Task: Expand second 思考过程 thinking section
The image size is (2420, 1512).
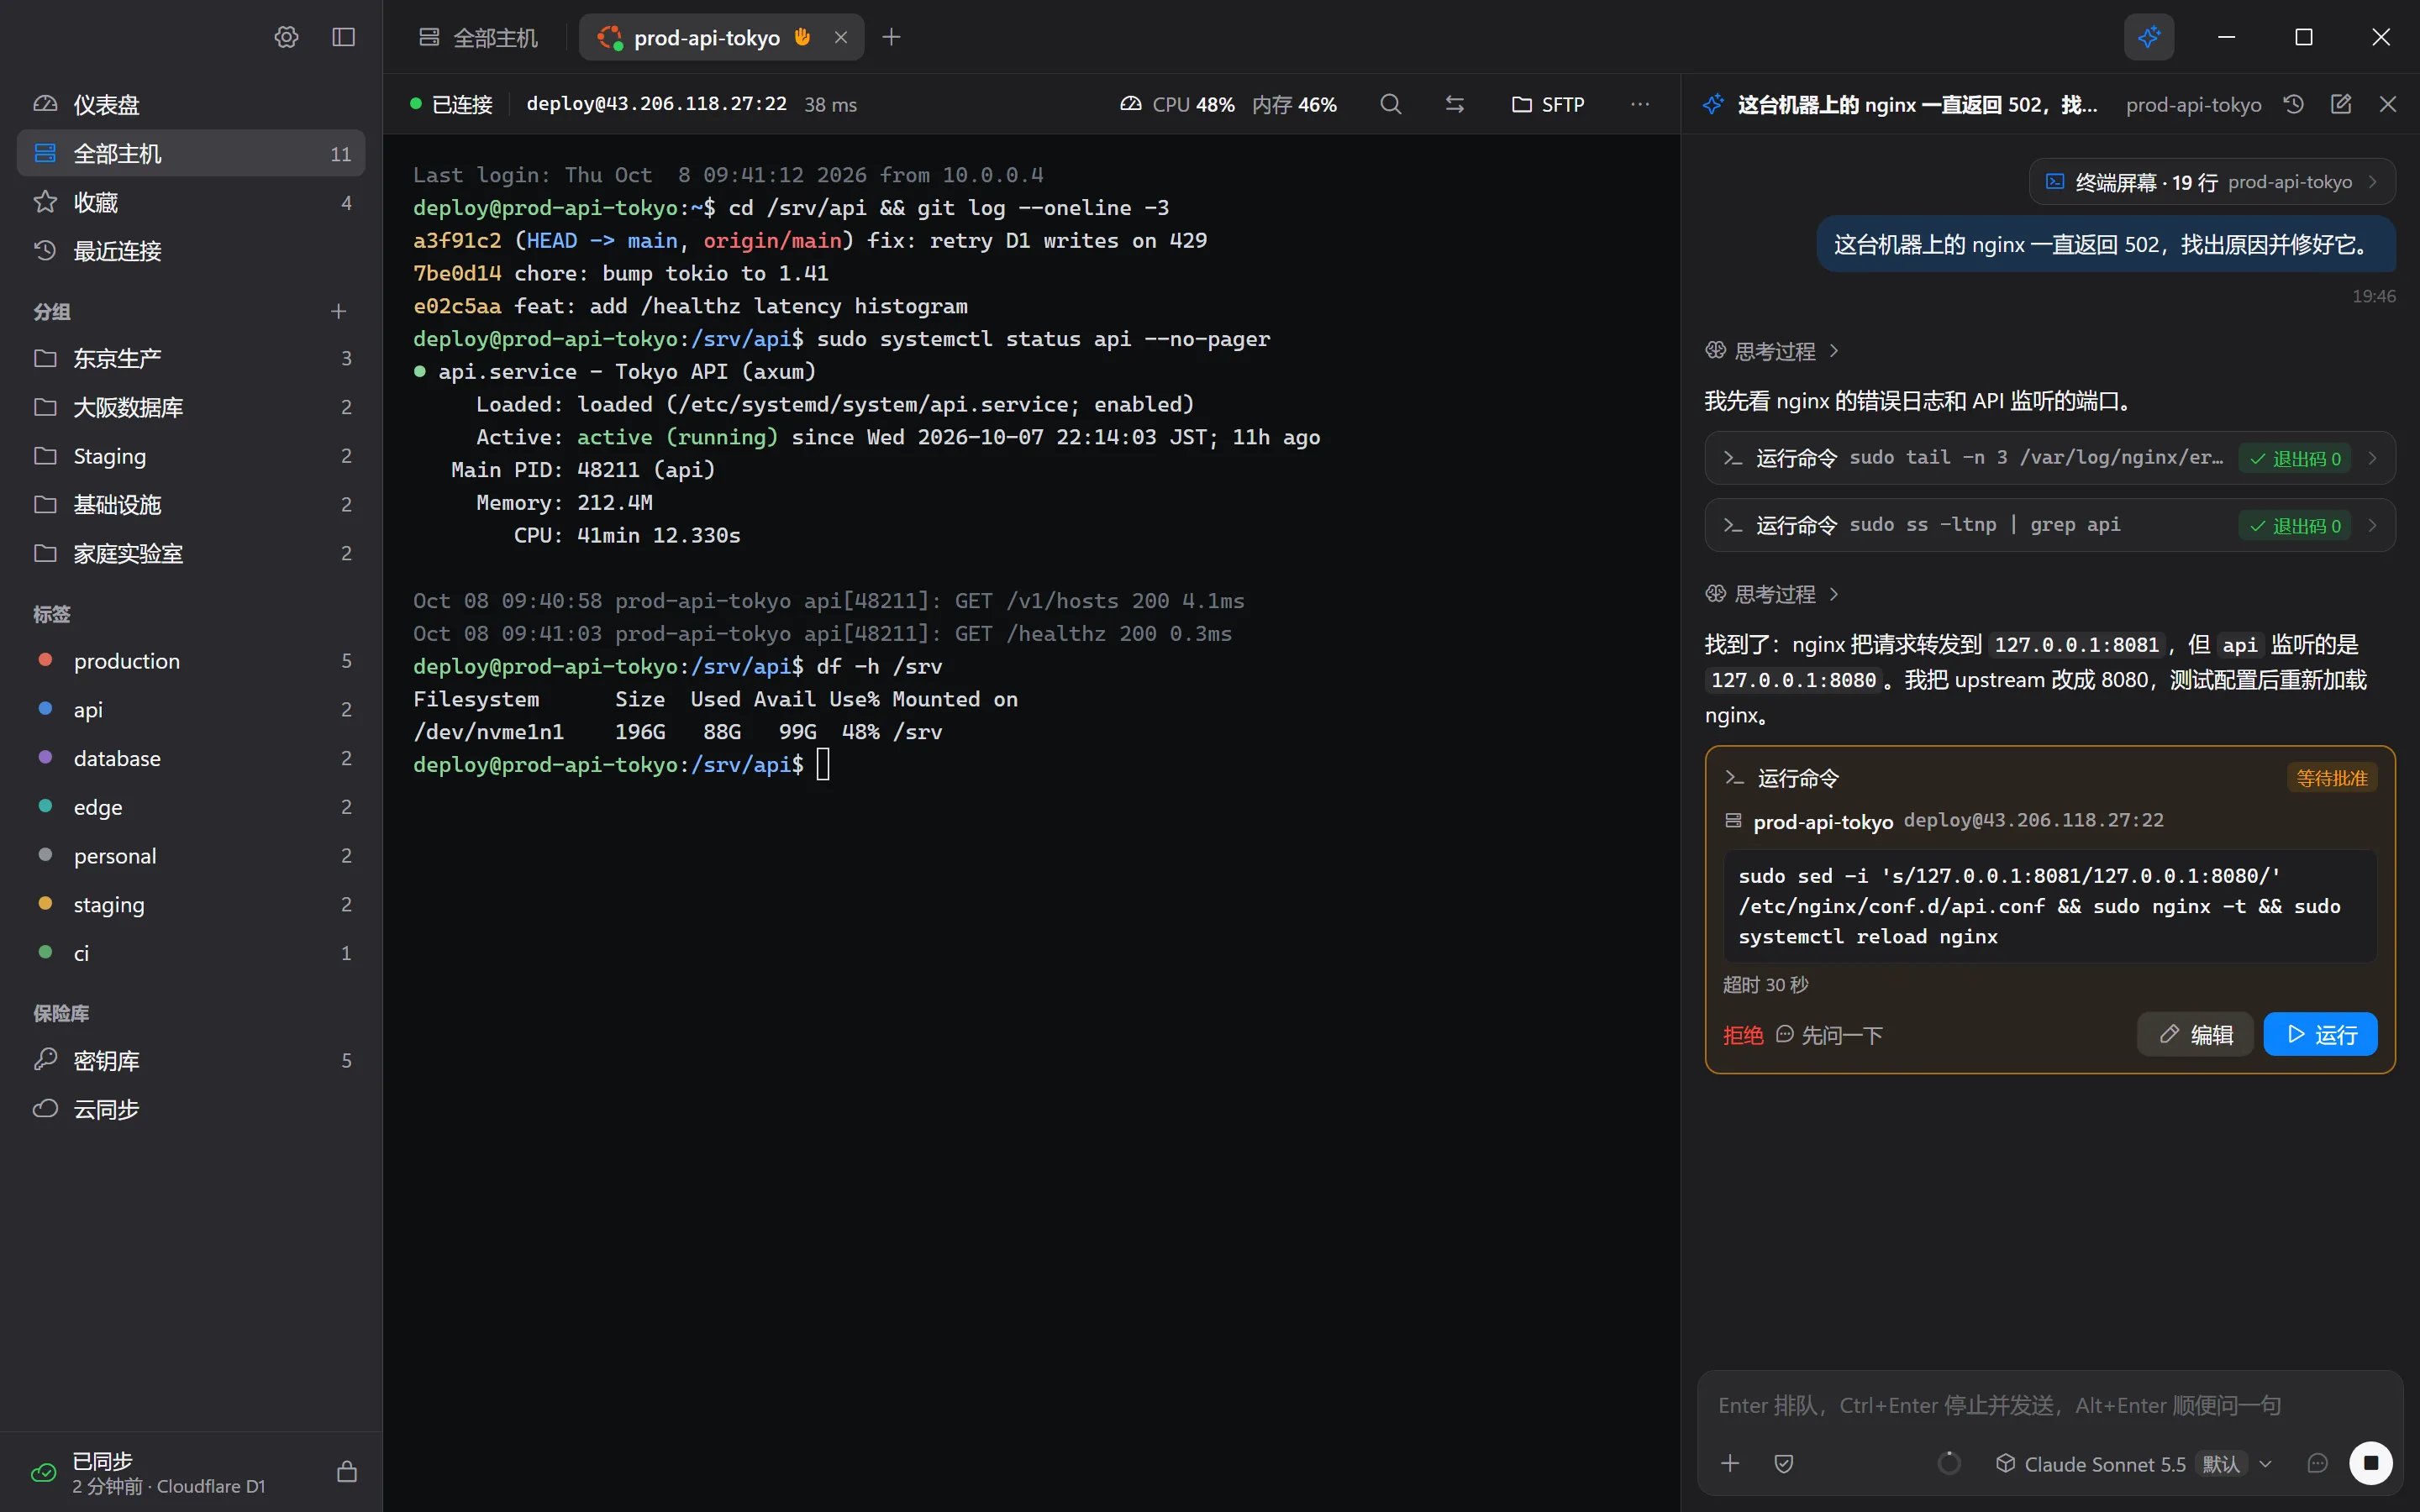Action: (x=1772, y=594)
